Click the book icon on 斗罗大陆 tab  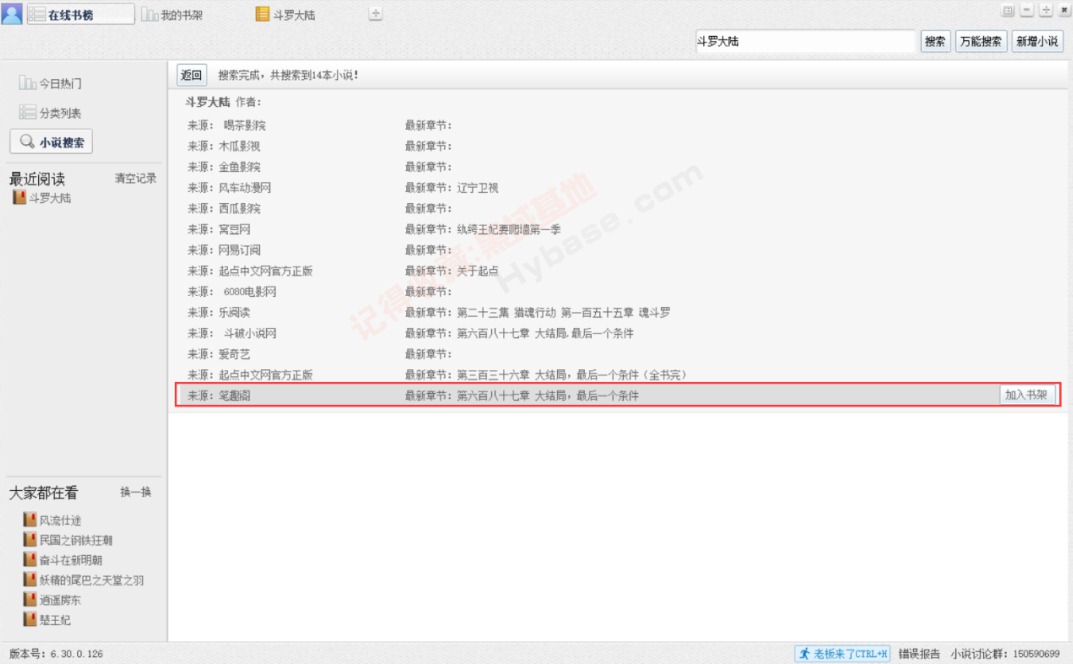click(262, 14)
